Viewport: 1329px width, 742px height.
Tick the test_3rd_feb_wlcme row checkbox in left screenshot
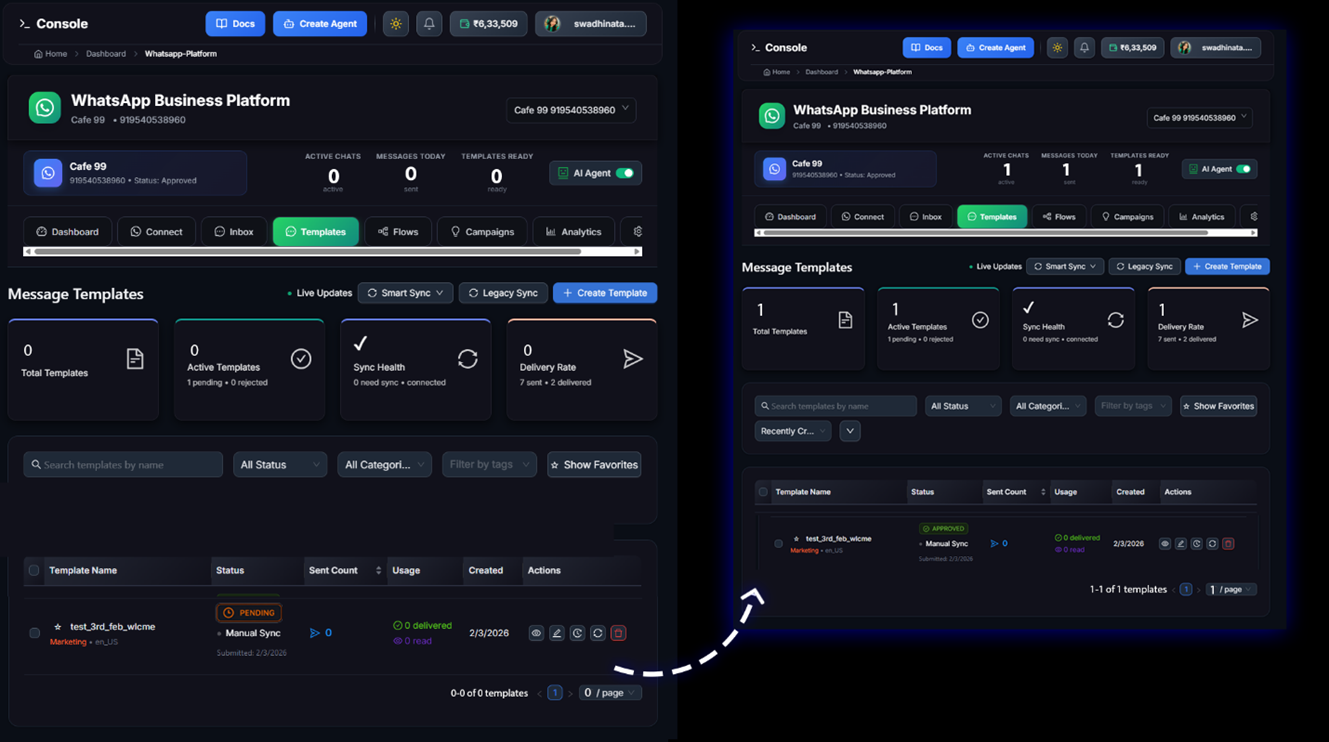point(34,633)
